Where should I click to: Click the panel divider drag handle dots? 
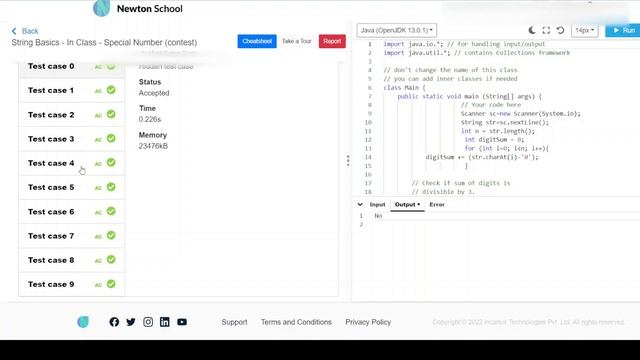348,160
